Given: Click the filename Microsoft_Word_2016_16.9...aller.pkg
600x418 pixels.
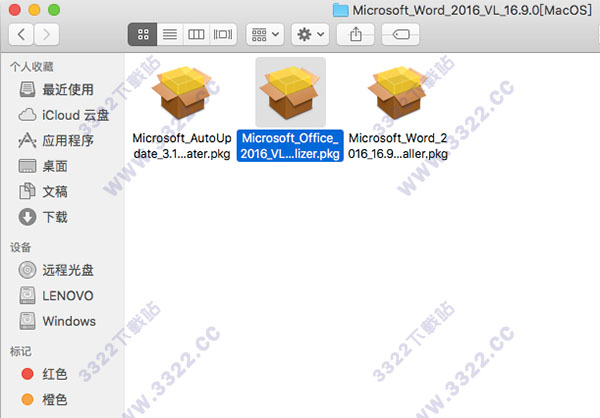Looking at the screenshot, I should [398, 146].
